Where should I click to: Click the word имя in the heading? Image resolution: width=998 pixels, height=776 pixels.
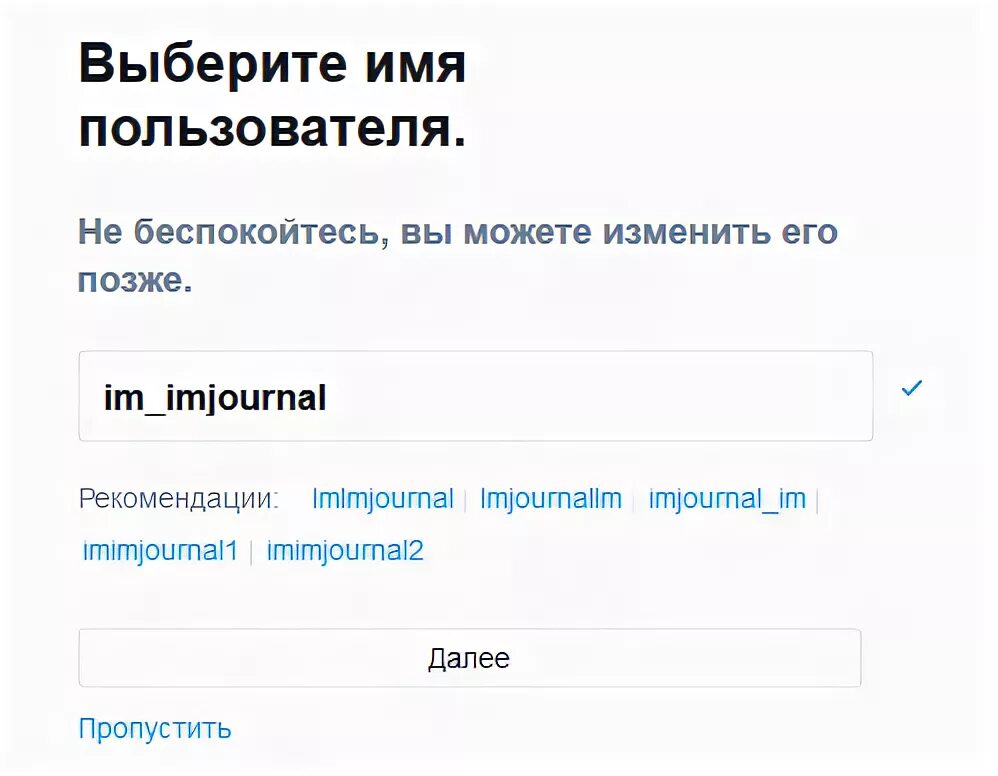pyautogui.click(x=416, y=66)
